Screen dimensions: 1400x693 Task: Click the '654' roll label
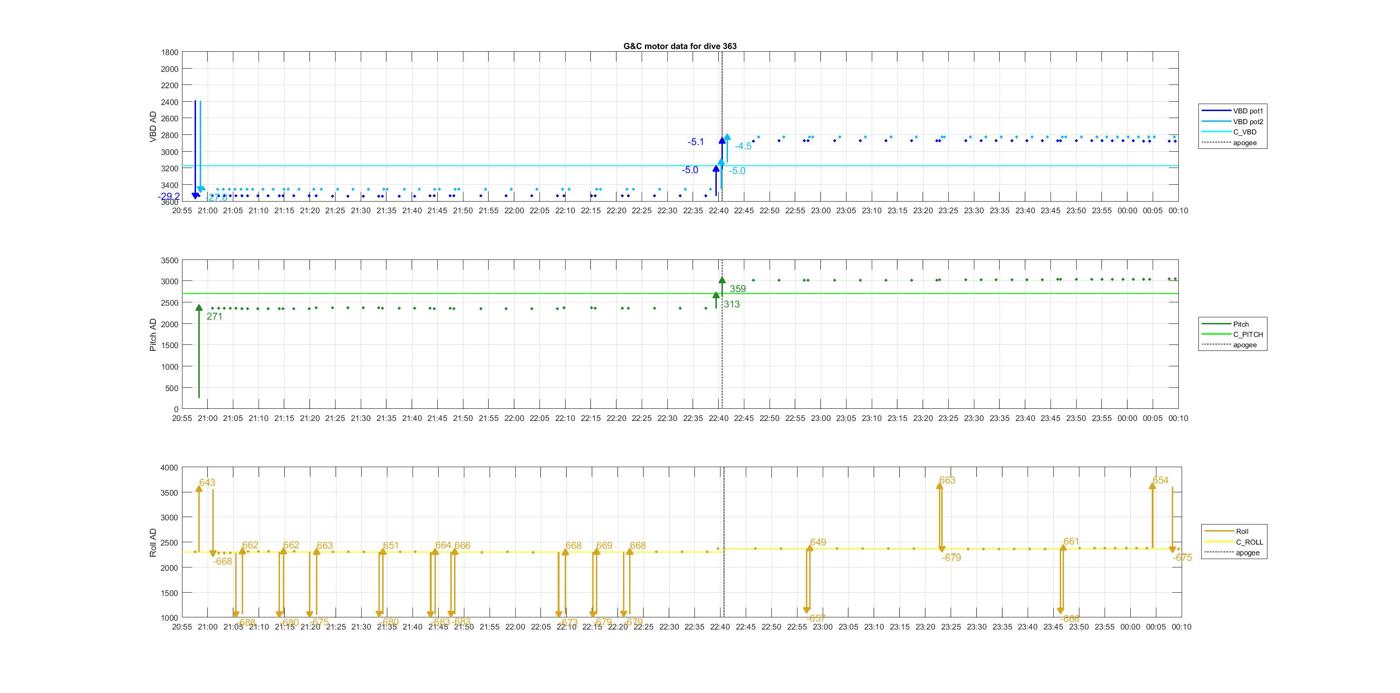1161,481
